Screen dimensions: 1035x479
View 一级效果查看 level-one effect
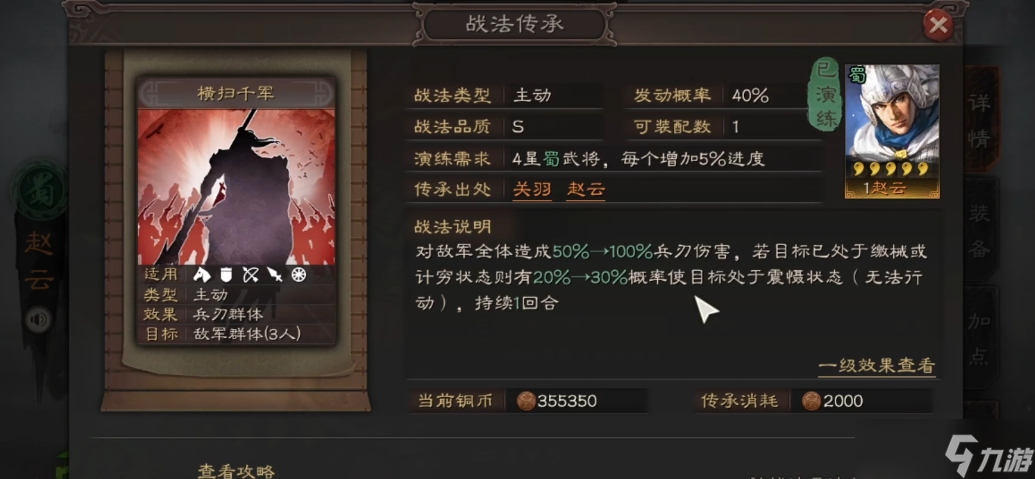[x=877, y=366]
